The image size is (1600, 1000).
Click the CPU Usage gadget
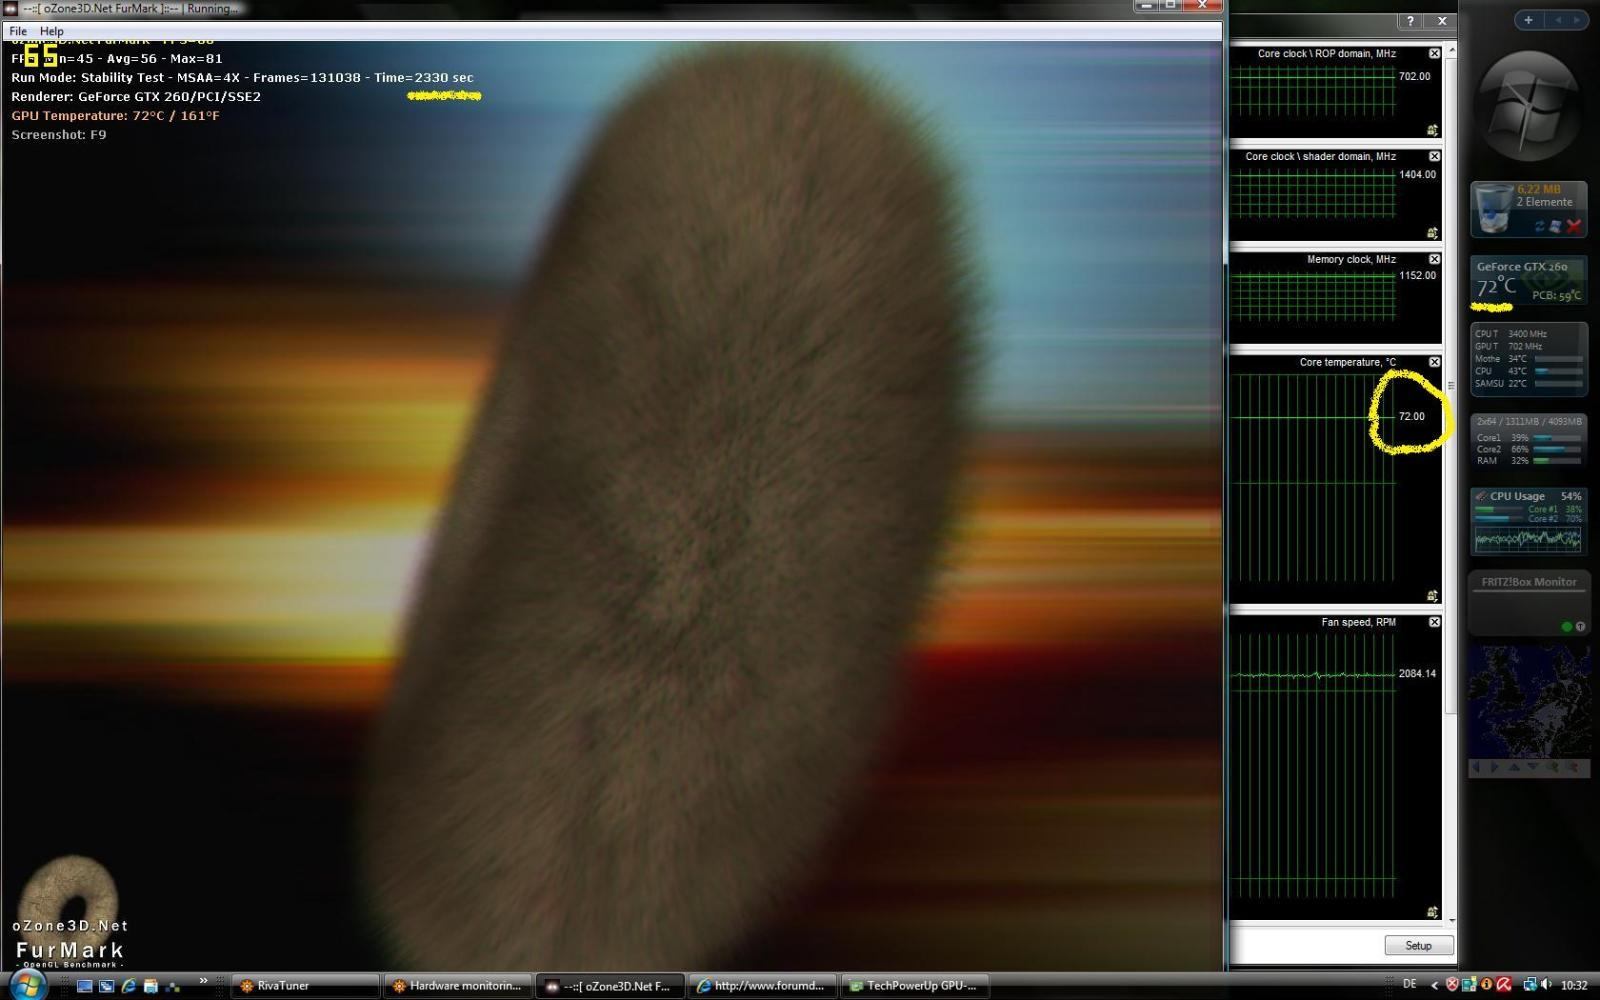[x=1528, y=521]
